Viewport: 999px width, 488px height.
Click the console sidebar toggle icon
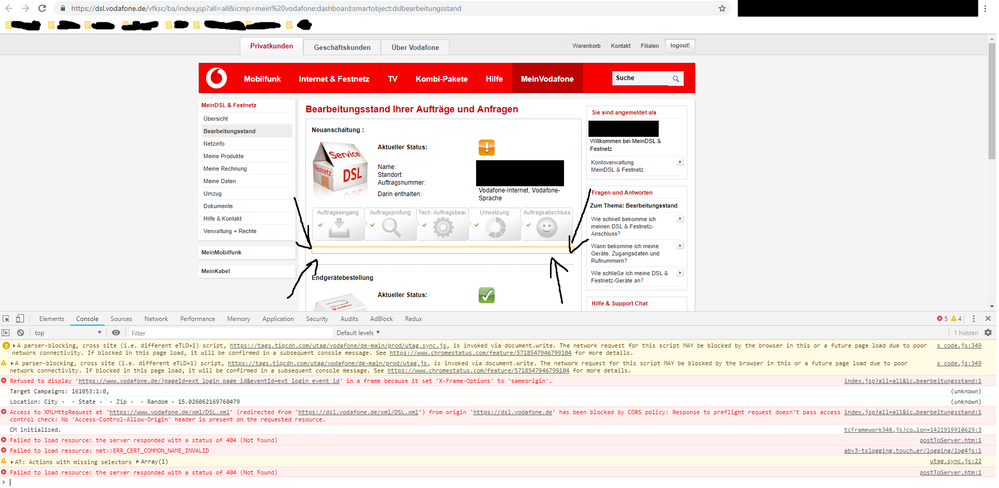click(x=6, y=333)
